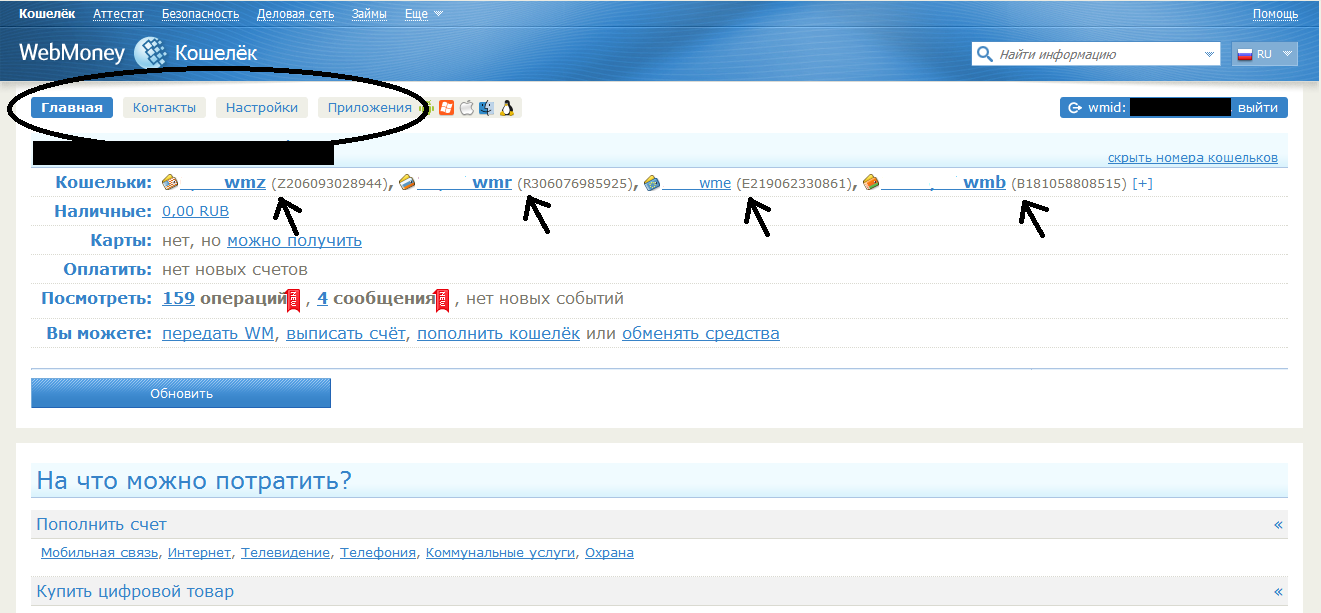
Task: Click Мобильная связь link
Action: [100, 553]
